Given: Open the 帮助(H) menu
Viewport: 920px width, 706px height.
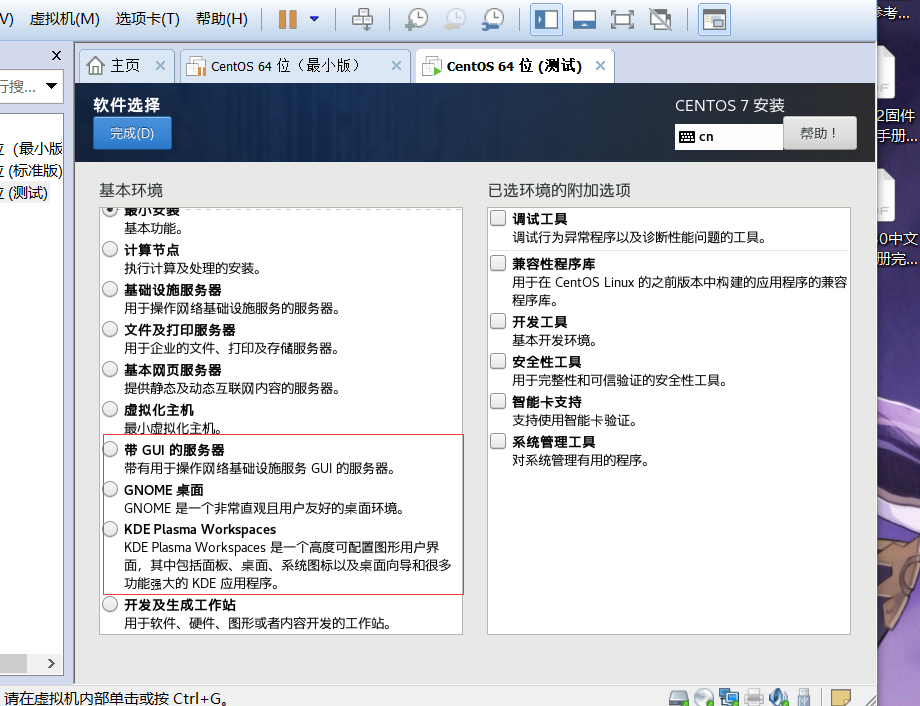Looking at the screenshot, I should coord(222,19).
